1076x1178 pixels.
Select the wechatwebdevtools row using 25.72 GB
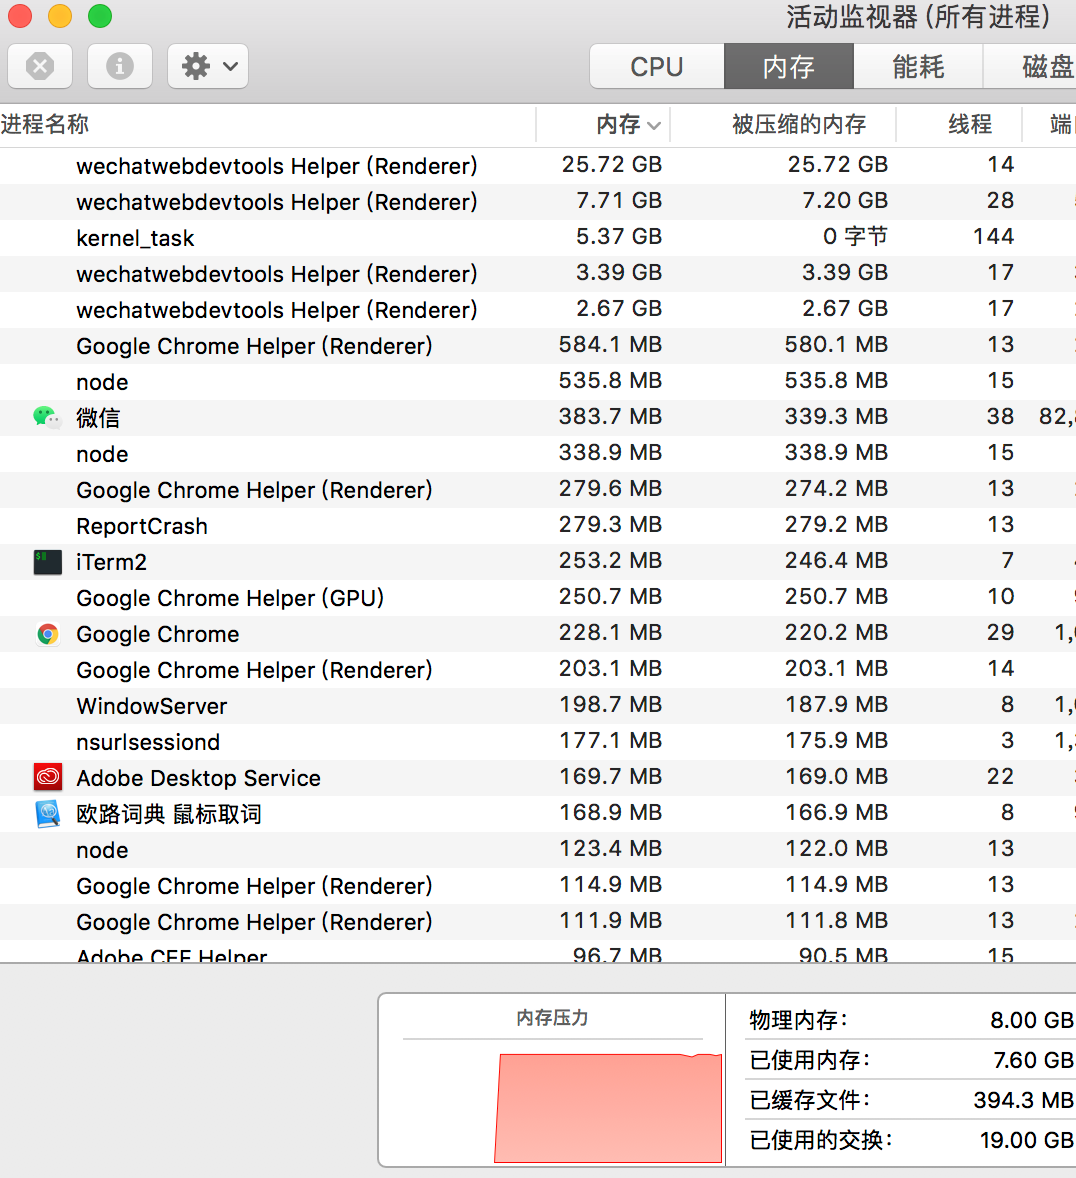click(538, 165)
